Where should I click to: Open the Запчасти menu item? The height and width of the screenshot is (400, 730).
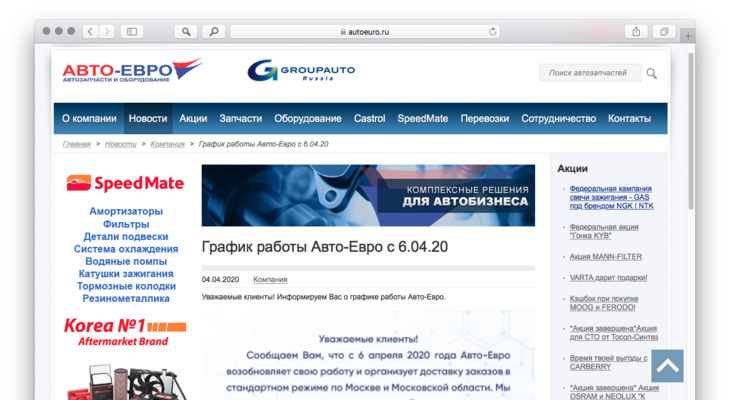click(x=241, y=118)
